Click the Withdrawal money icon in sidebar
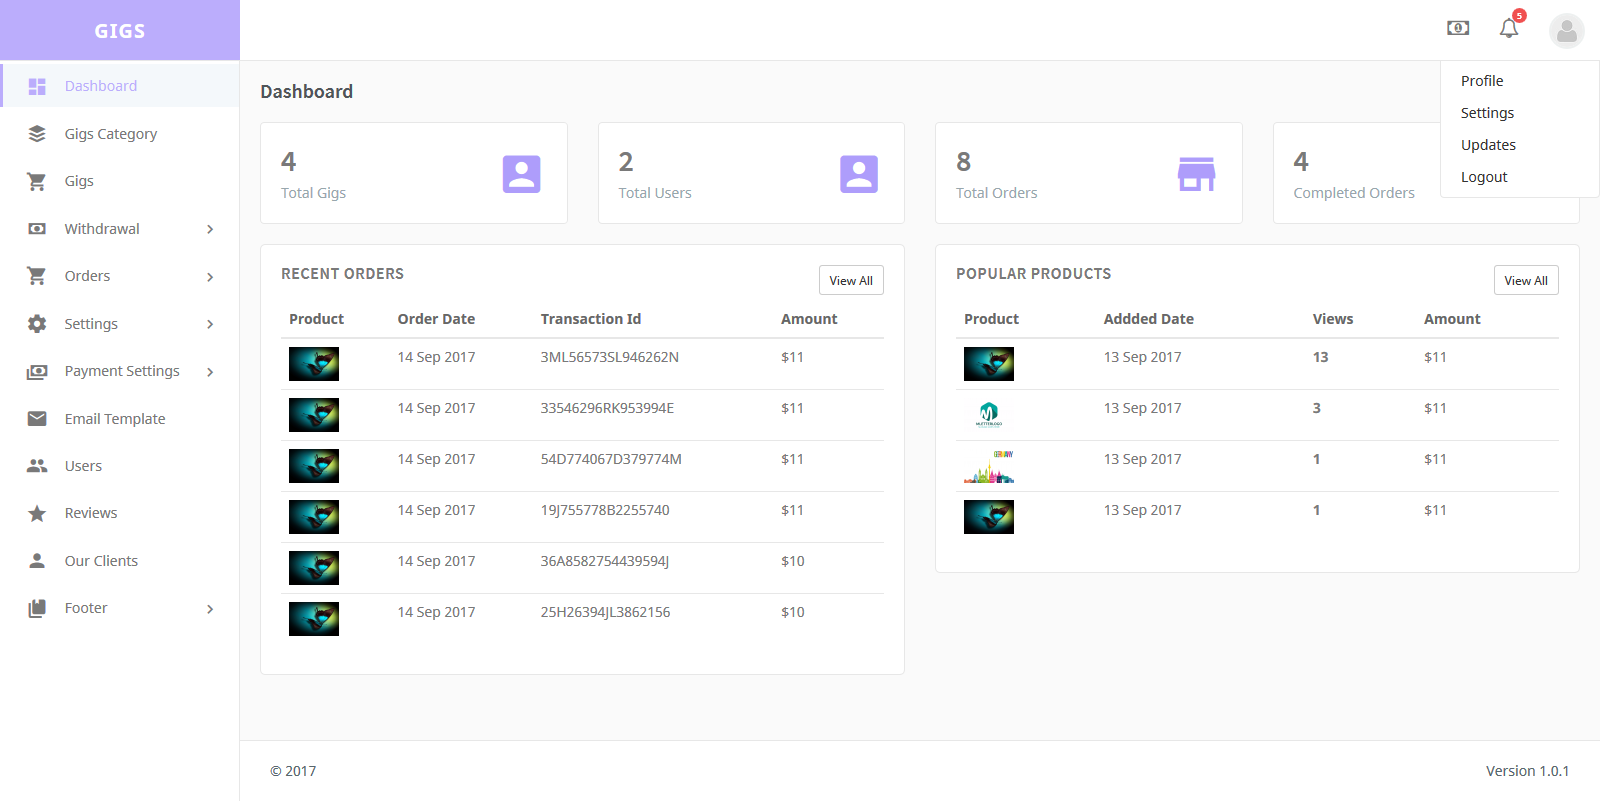Viewport: 1600px width, 801px height. coord(37,229)
